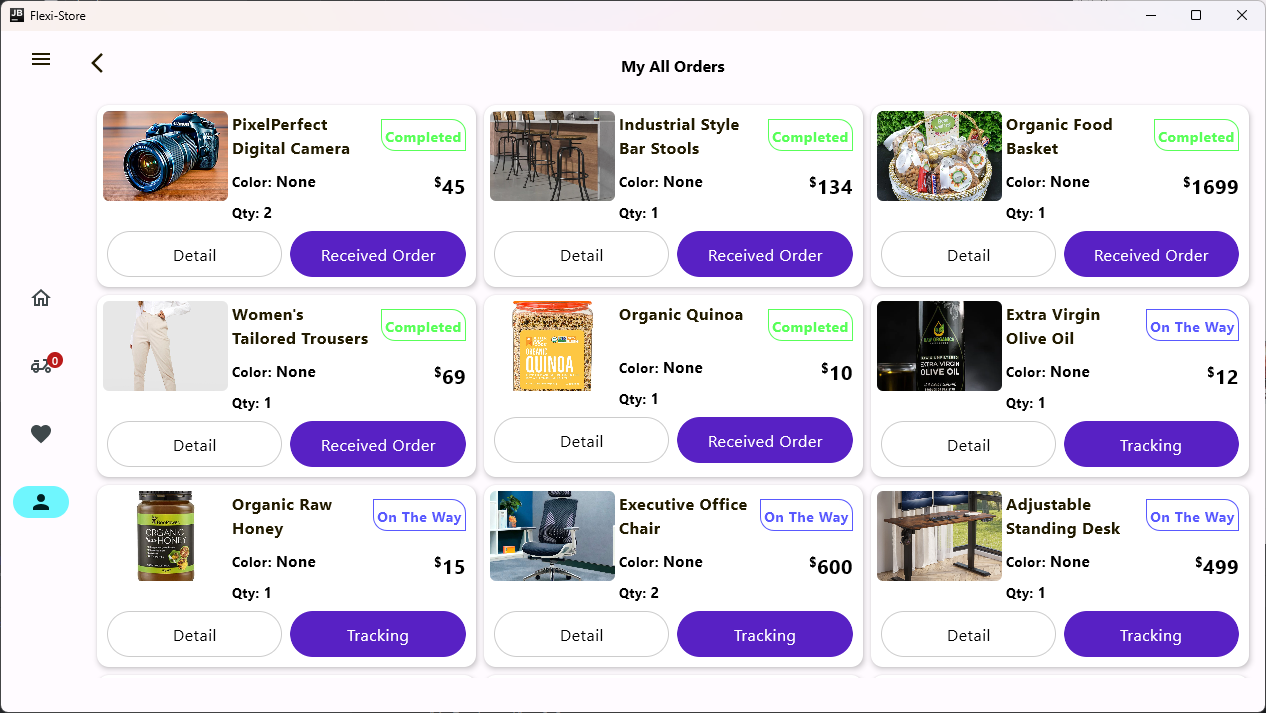
Task: Click Tracking for Executive Office Chair
Action: click(764, 635)
